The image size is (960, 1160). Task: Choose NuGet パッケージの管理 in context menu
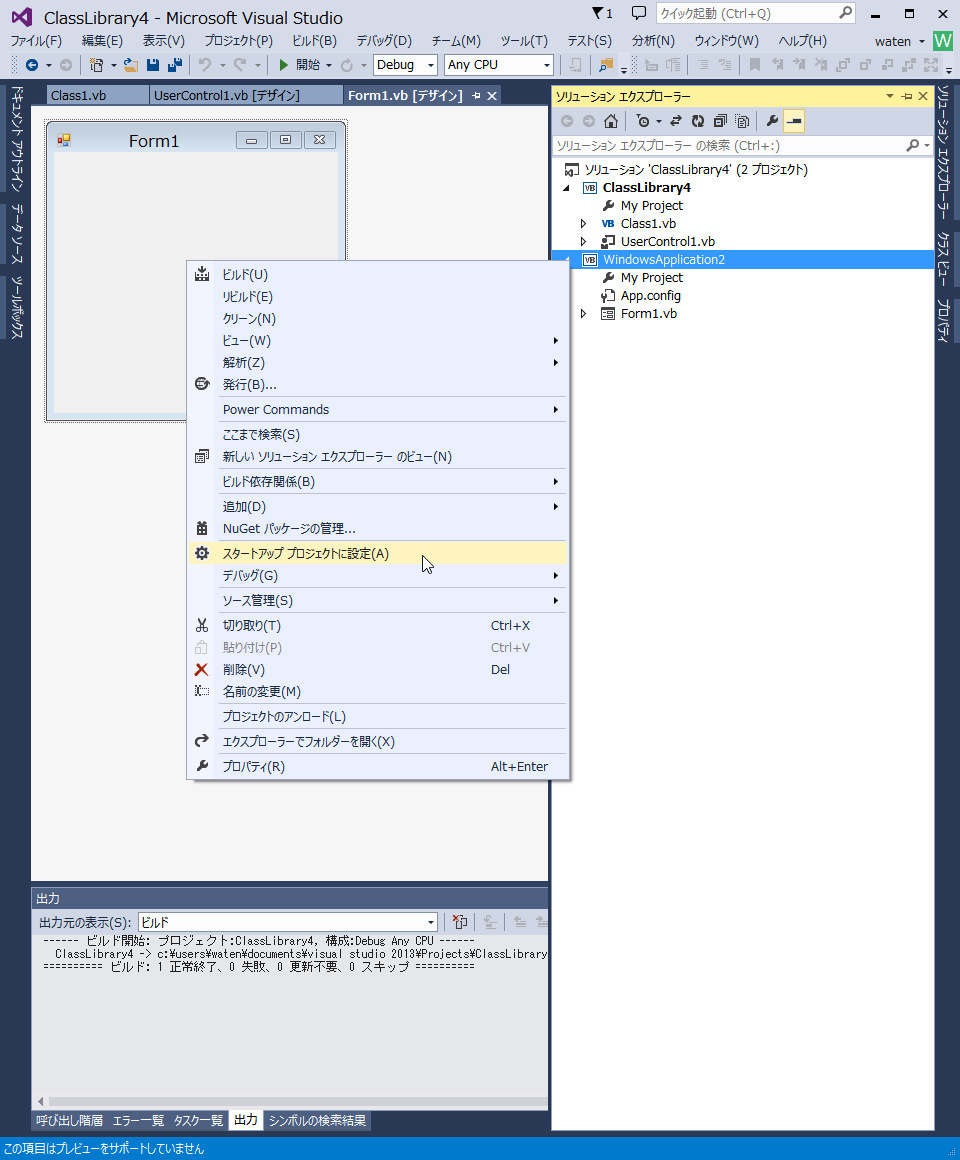coord(378,529)
